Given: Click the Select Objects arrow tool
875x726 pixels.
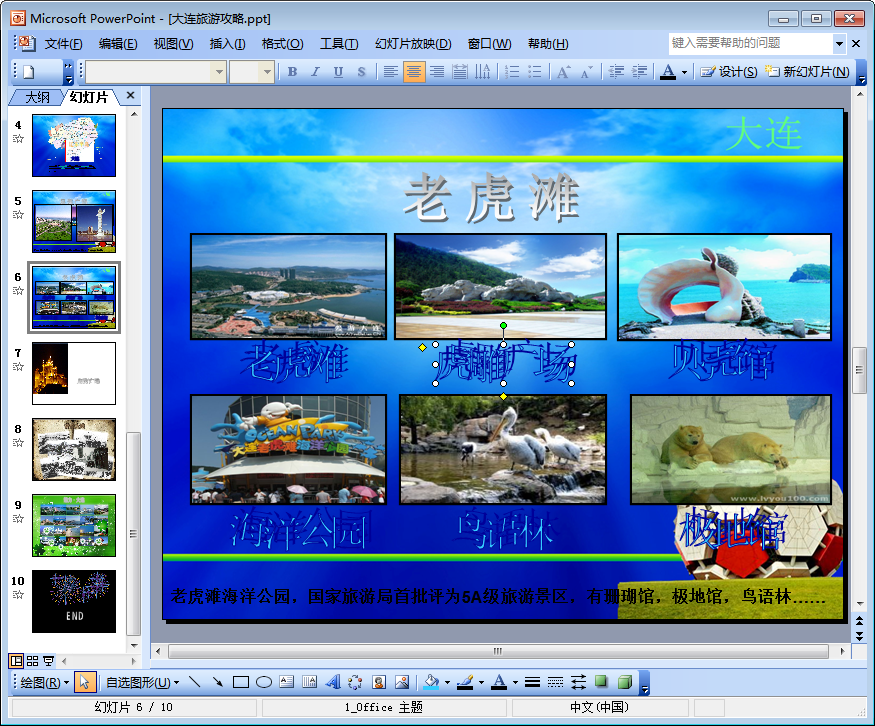Looking at the screenshot, I should [84, 682].
